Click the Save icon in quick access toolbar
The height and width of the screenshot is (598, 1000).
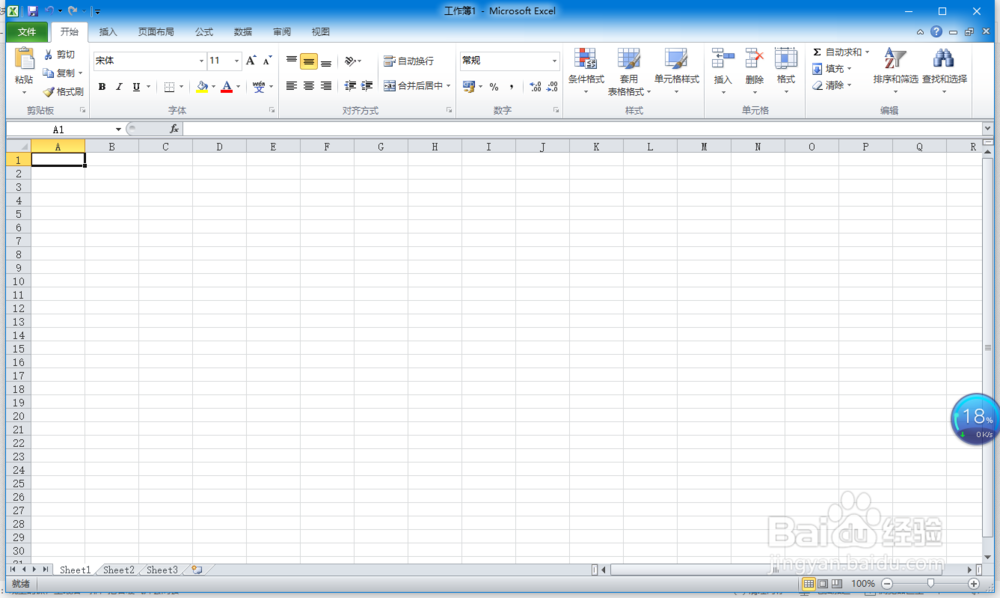tap(33, 11)
